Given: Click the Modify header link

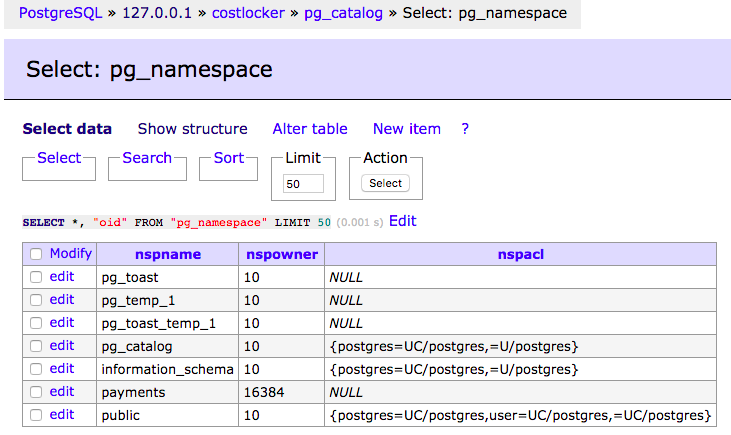Looking at the screenshot, I should tap(71, 253).
